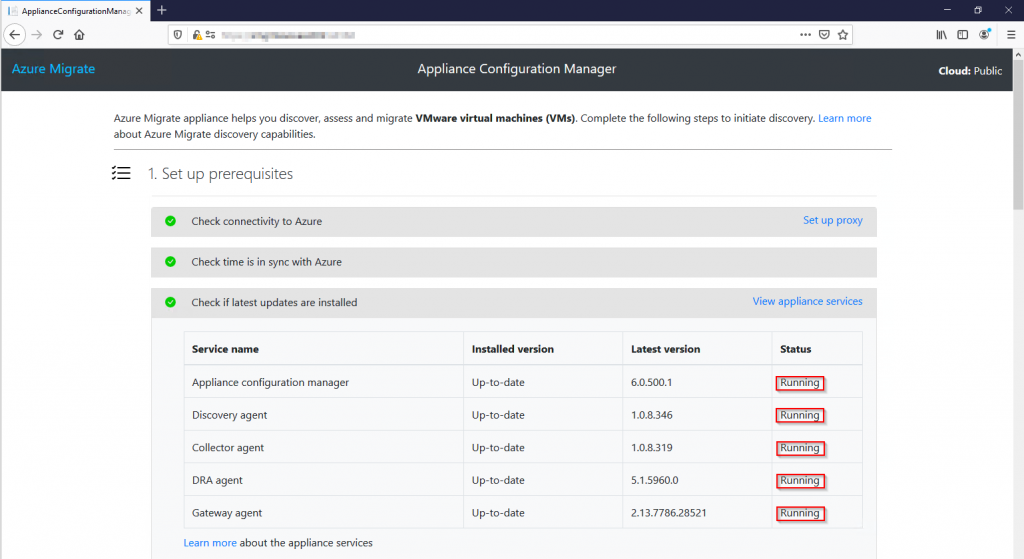Toggle the browser sidebar icon
1024x559 pixels.
(x=963, y=35)
